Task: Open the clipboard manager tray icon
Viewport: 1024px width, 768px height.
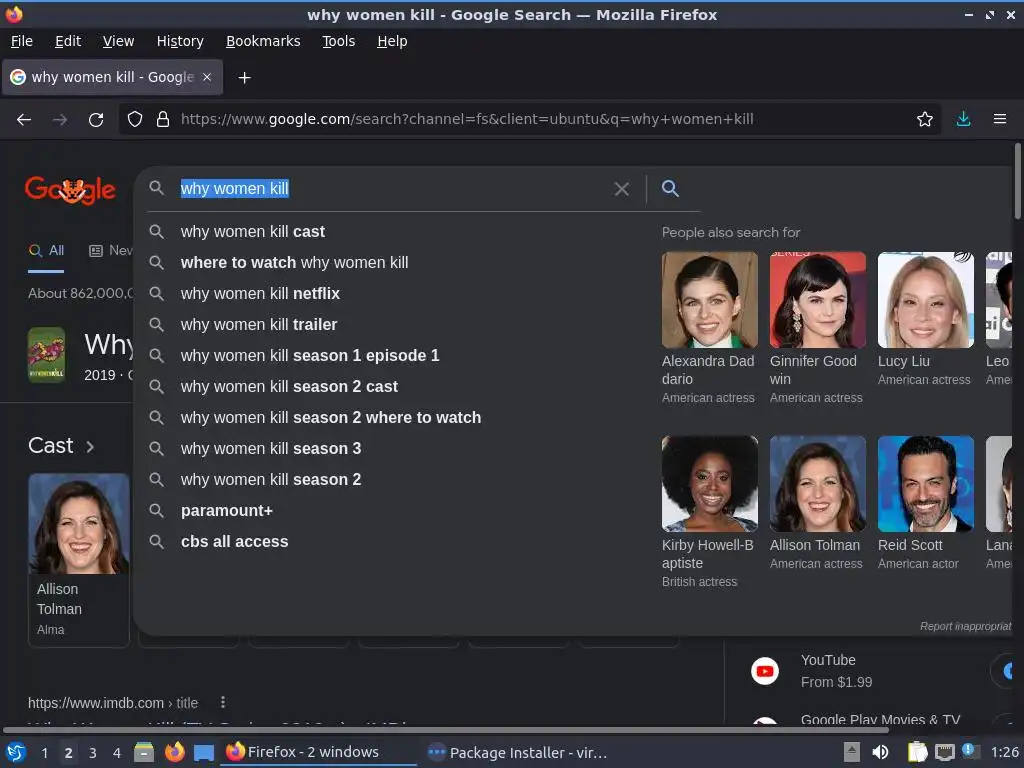Action: 918,752
